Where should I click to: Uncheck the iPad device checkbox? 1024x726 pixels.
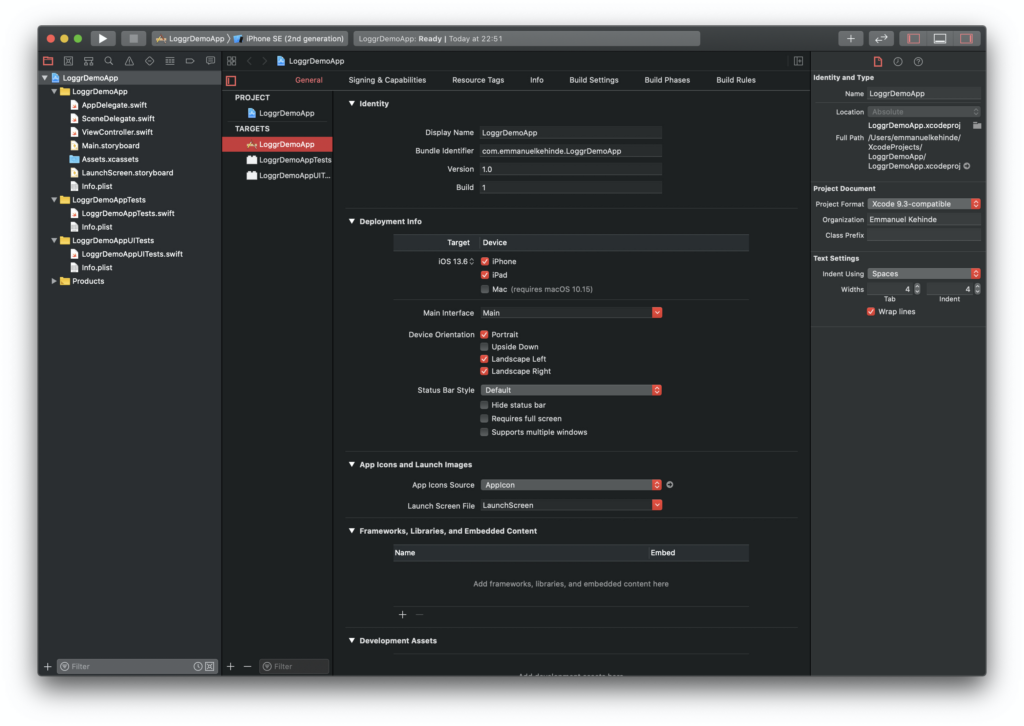(485, 275)
